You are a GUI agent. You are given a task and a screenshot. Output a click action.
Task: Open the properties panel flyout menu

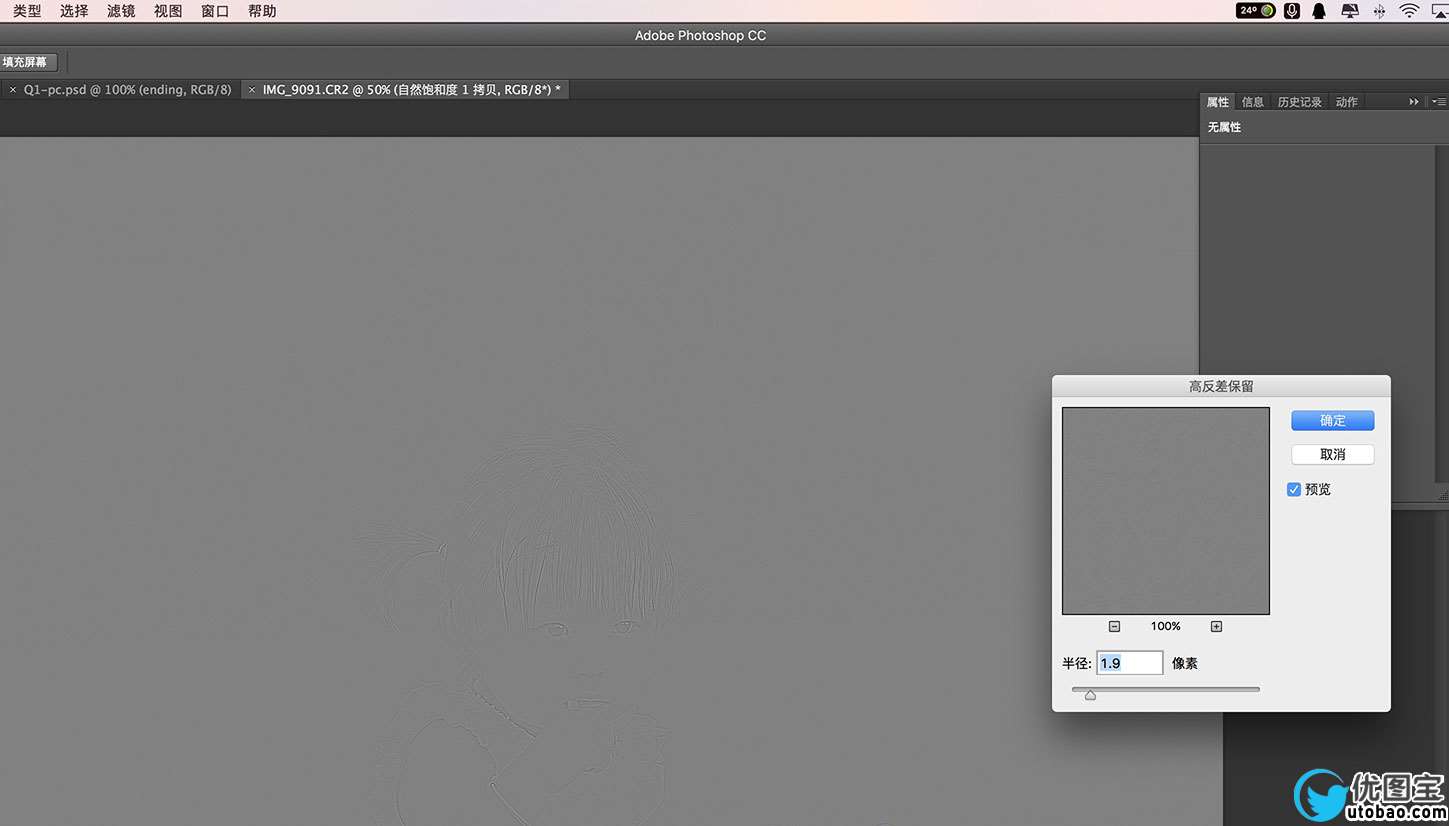click(x=1439, y=102)
